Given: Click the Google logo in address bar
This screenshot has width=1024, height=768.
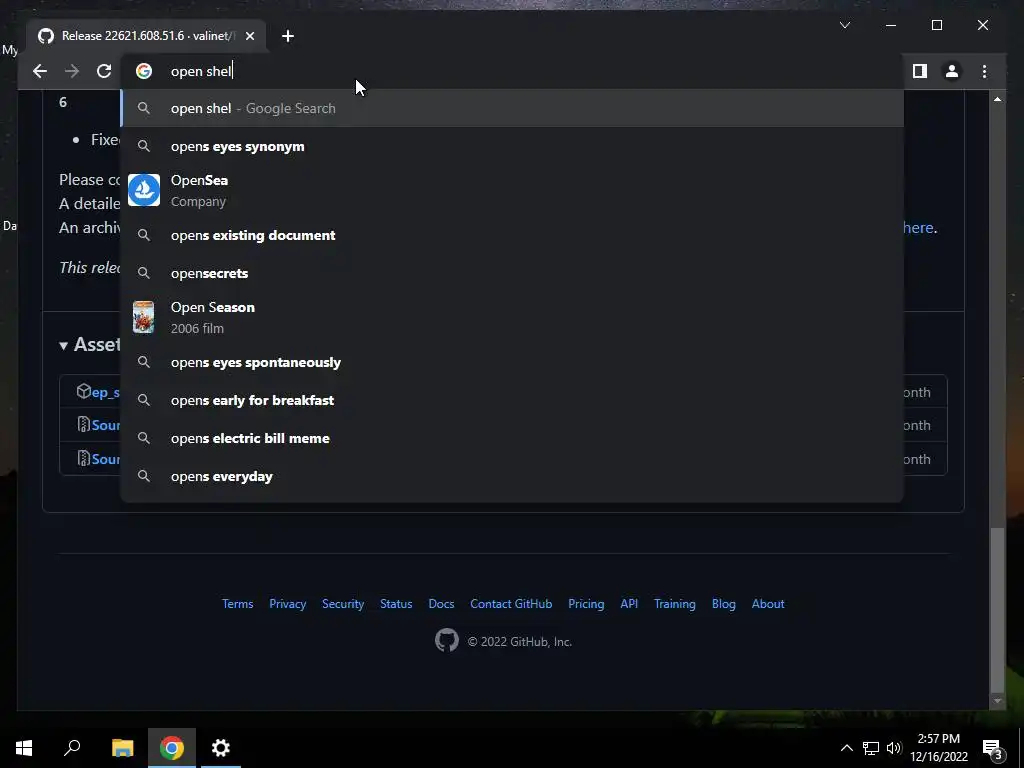Looking at the screenshot, I should click(144, 71).
